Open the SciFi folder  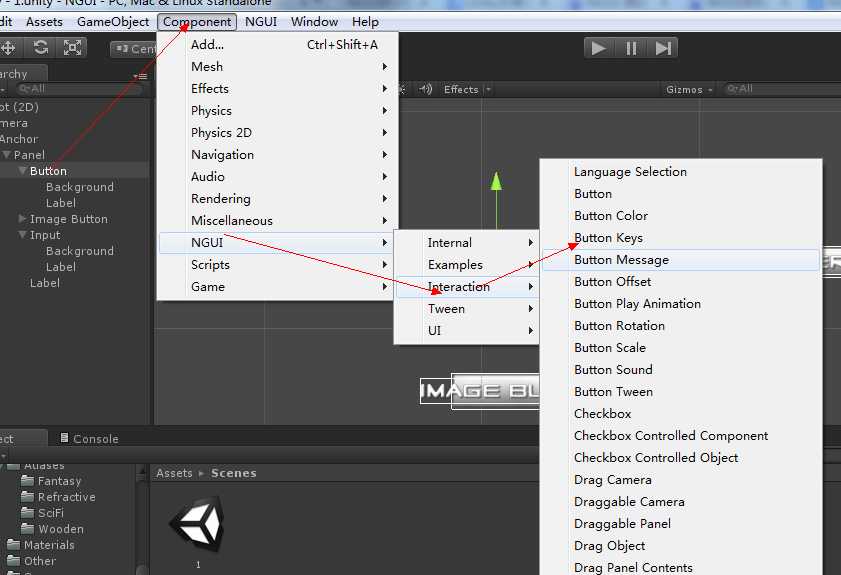(42, 513)
